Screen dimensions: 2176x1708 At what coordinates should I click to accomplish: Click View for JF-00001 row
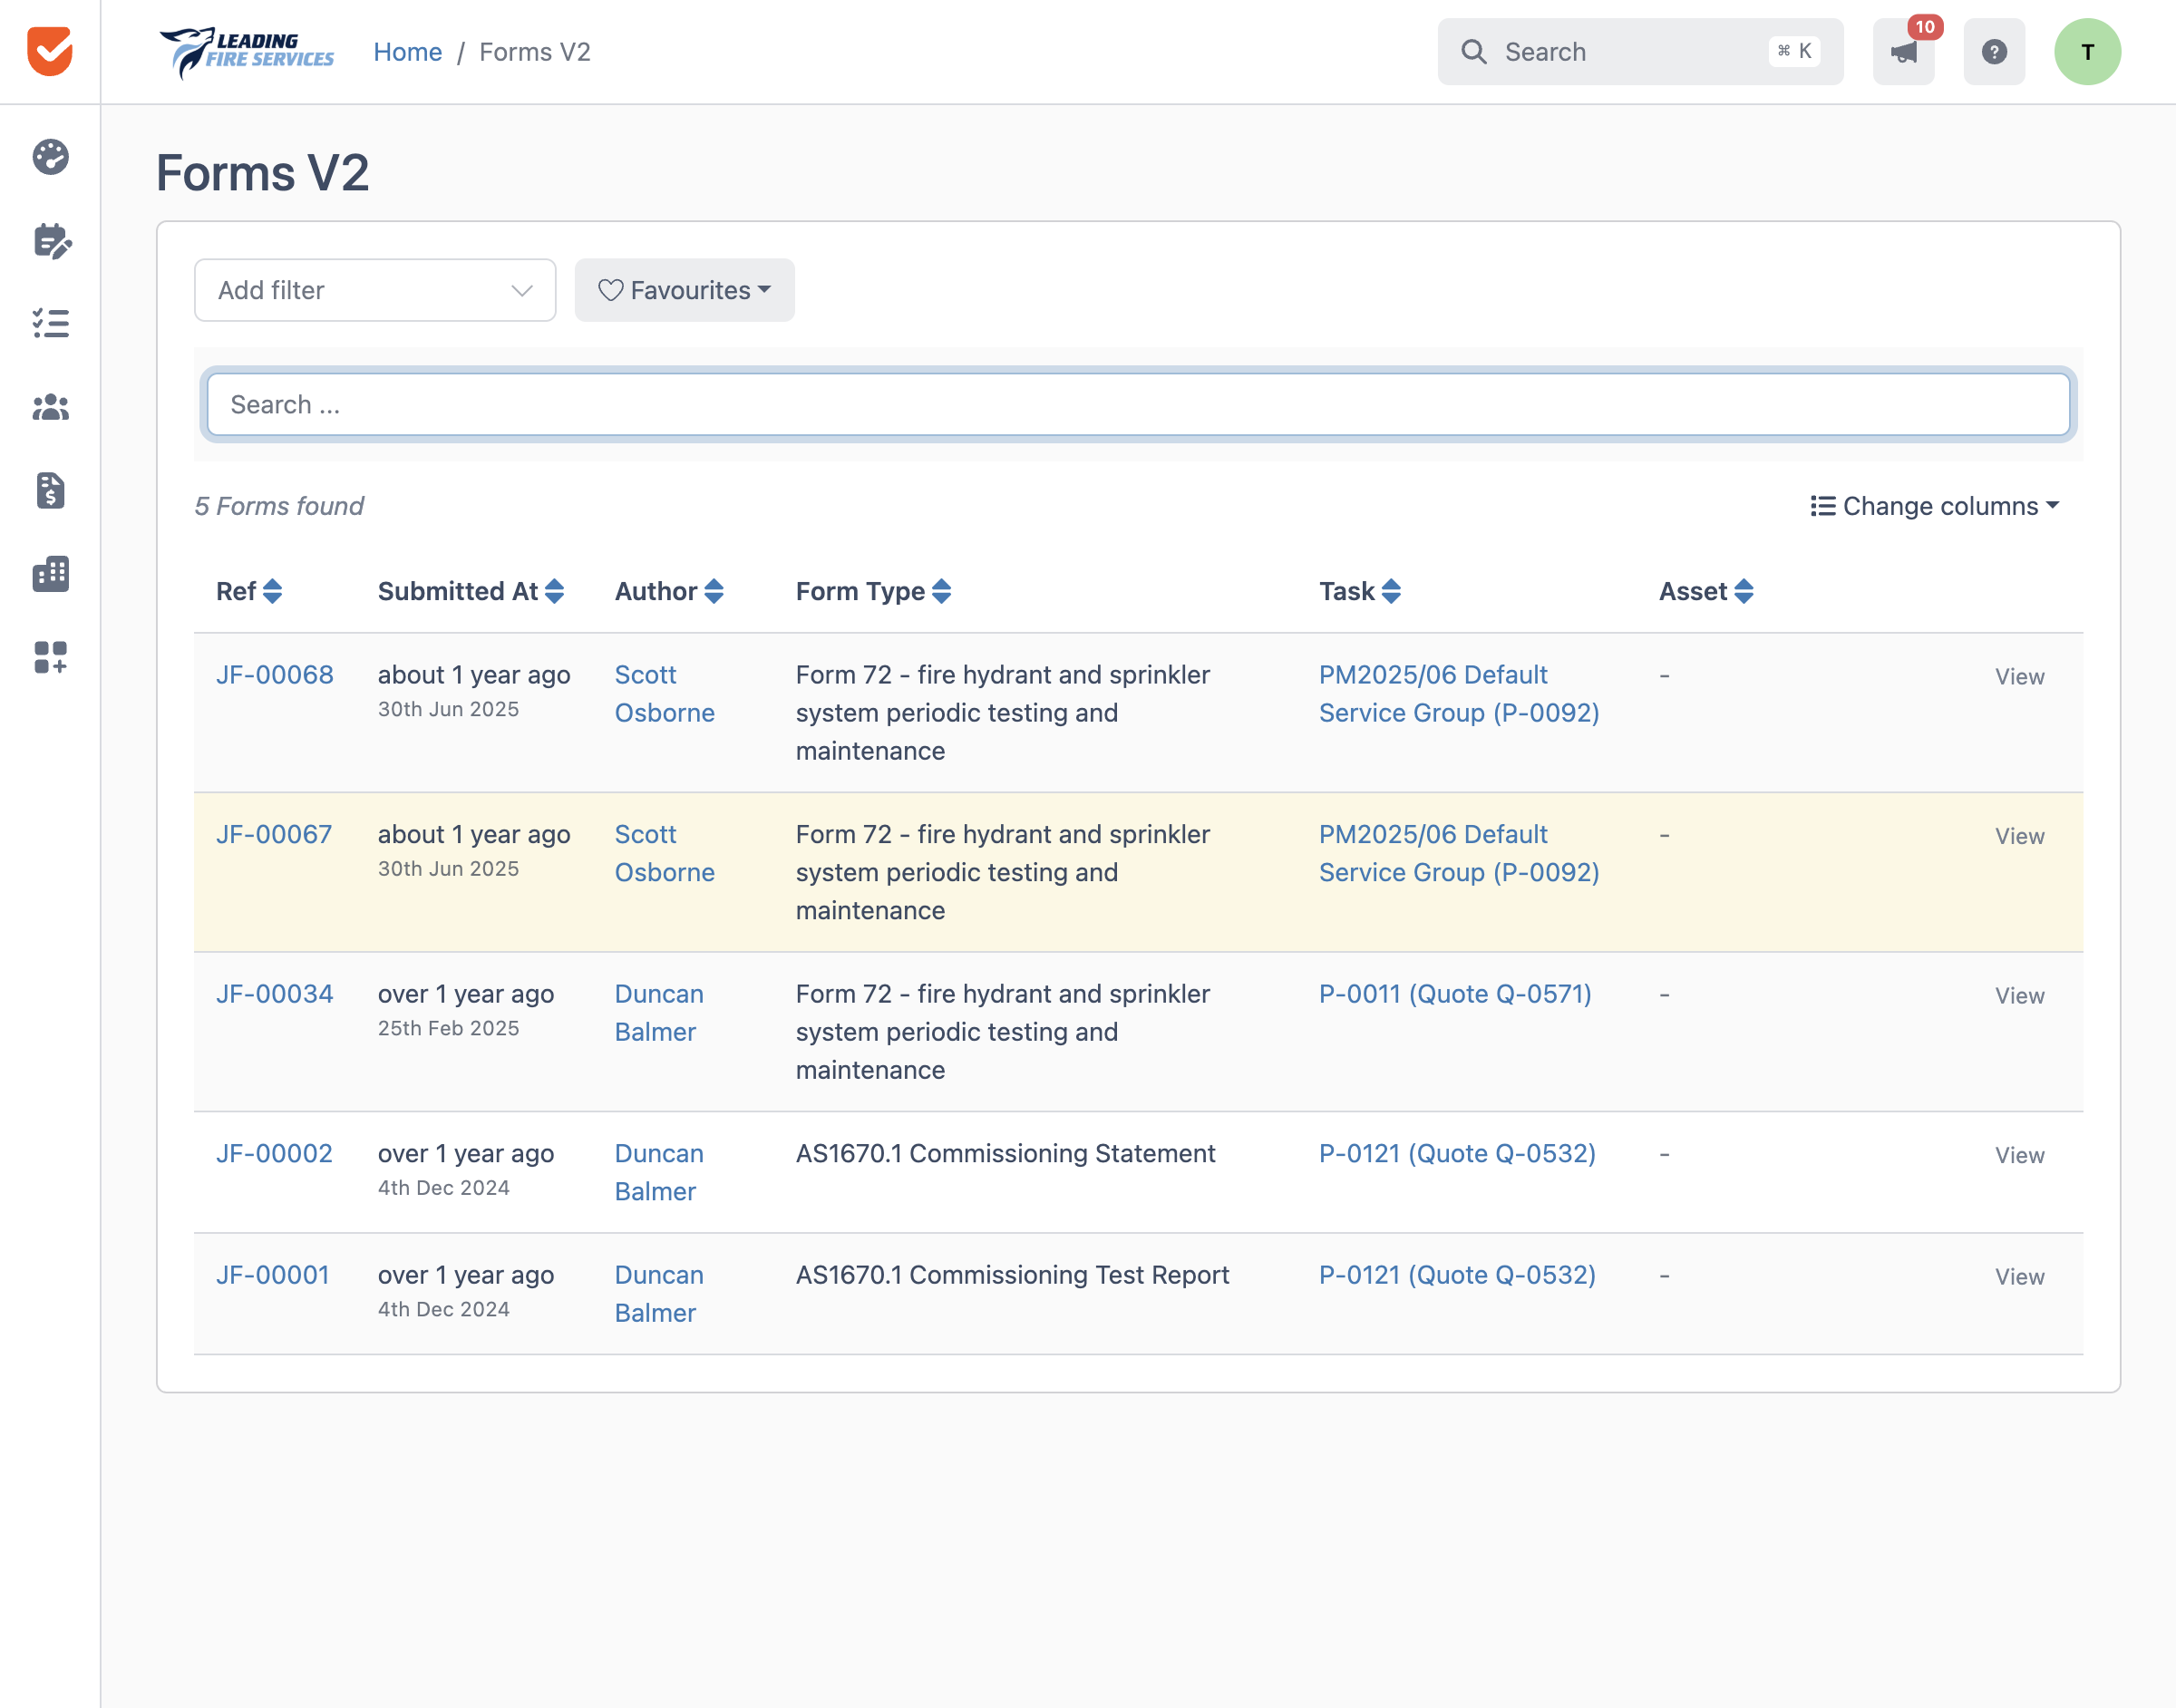click(x=2019, y=1277)
